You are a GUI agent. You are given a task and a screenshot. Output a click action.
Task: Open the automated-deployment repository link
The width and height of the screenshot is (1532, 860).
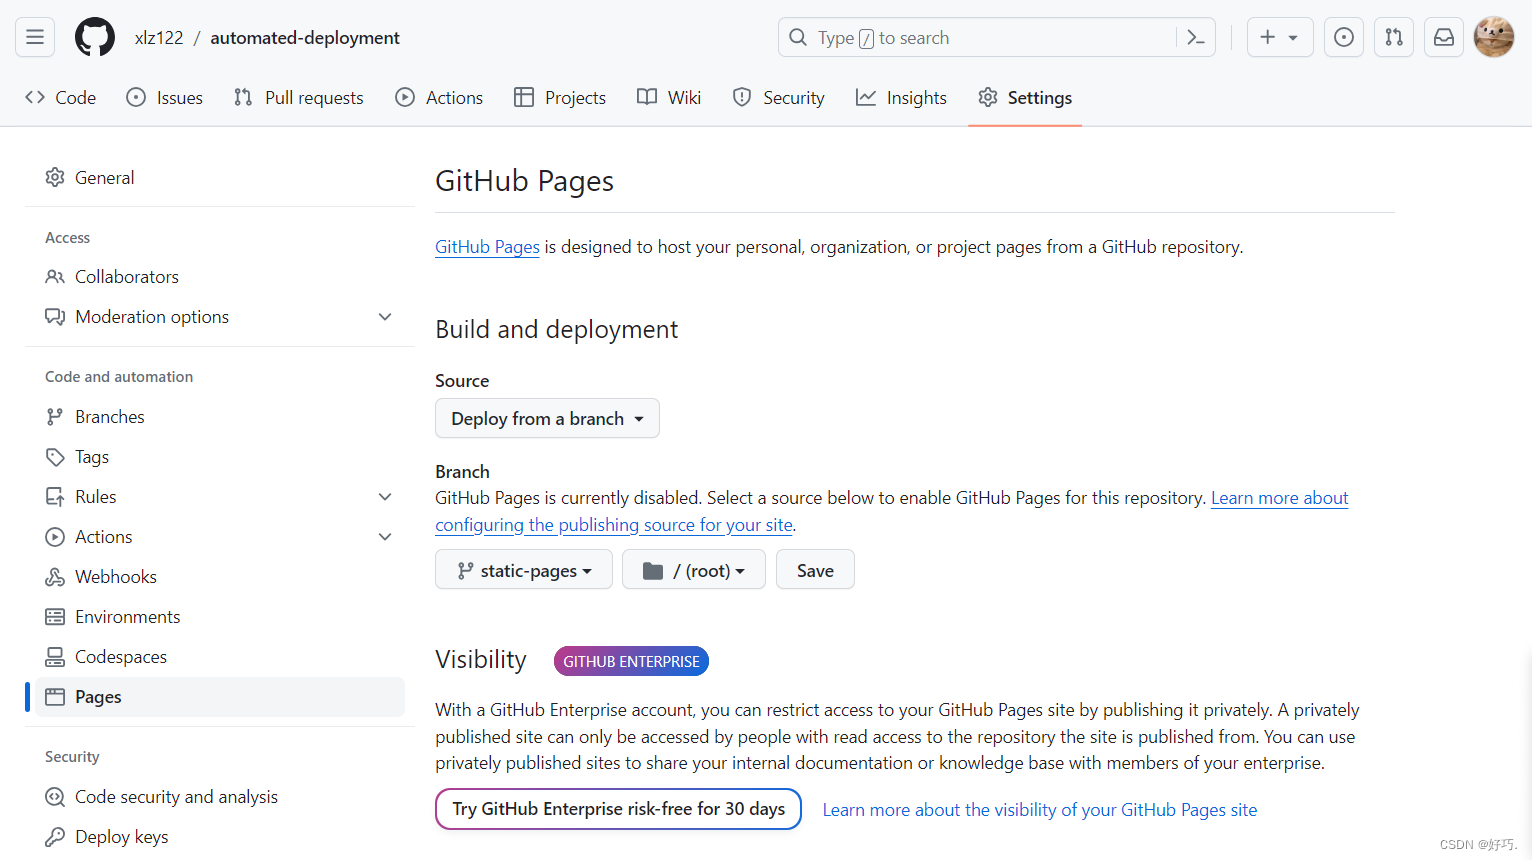point(305,38)
